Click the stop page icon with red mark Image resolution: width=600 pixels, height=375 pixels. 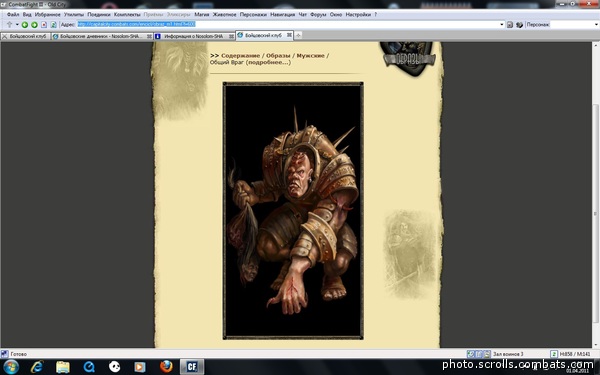point(44,24)
